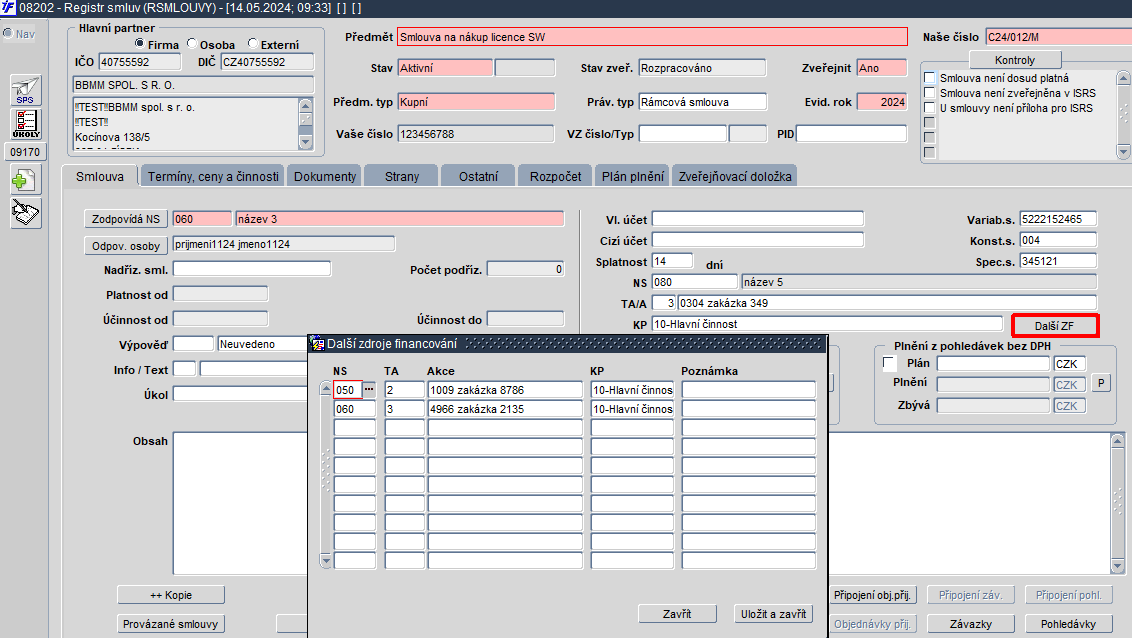Click the dialog icon in Další zdroje financování title
Image resolution: width=1132 pixels, height=638 pixels.
(317, 344)
